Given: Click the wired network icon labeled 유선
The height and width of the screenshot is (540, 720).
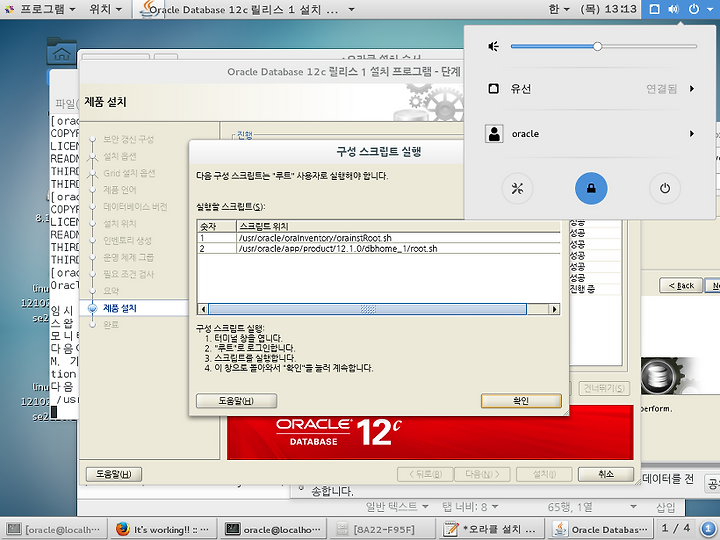Looking at the screenshot, I should (494, 88).
